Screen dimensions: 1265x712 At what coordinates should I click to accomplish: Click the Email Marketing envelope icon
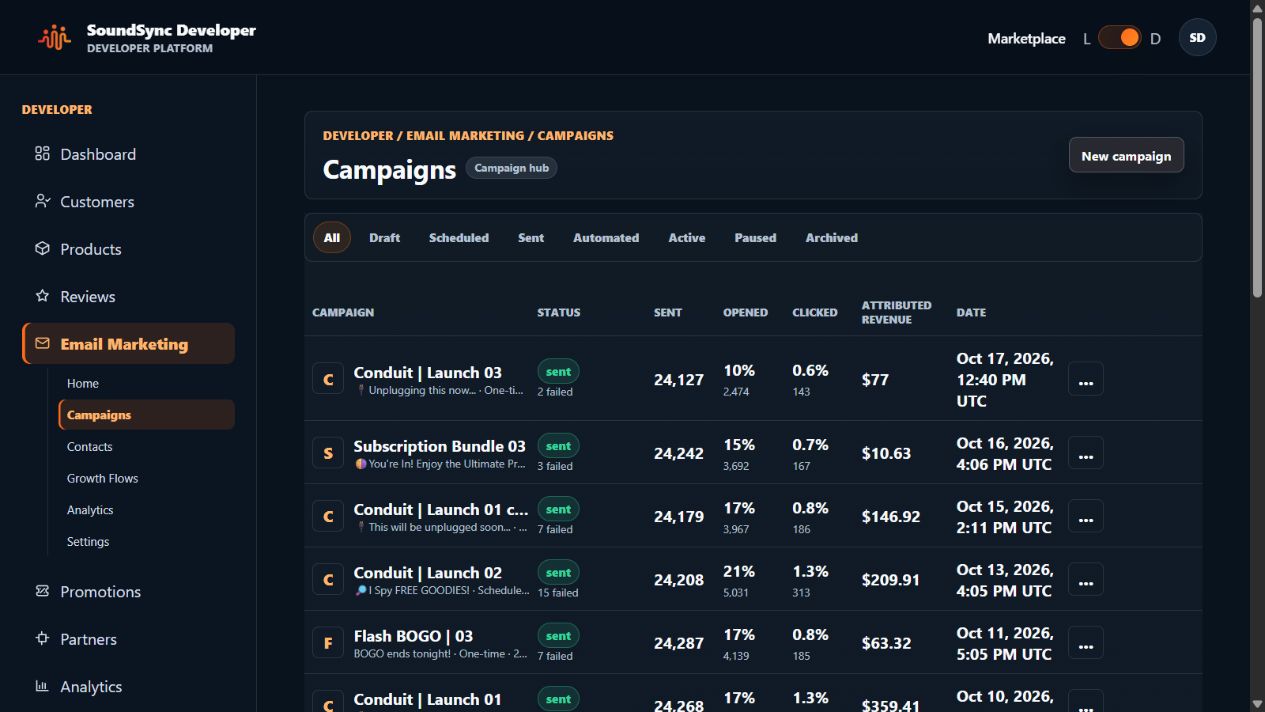[x=42, y=344]
